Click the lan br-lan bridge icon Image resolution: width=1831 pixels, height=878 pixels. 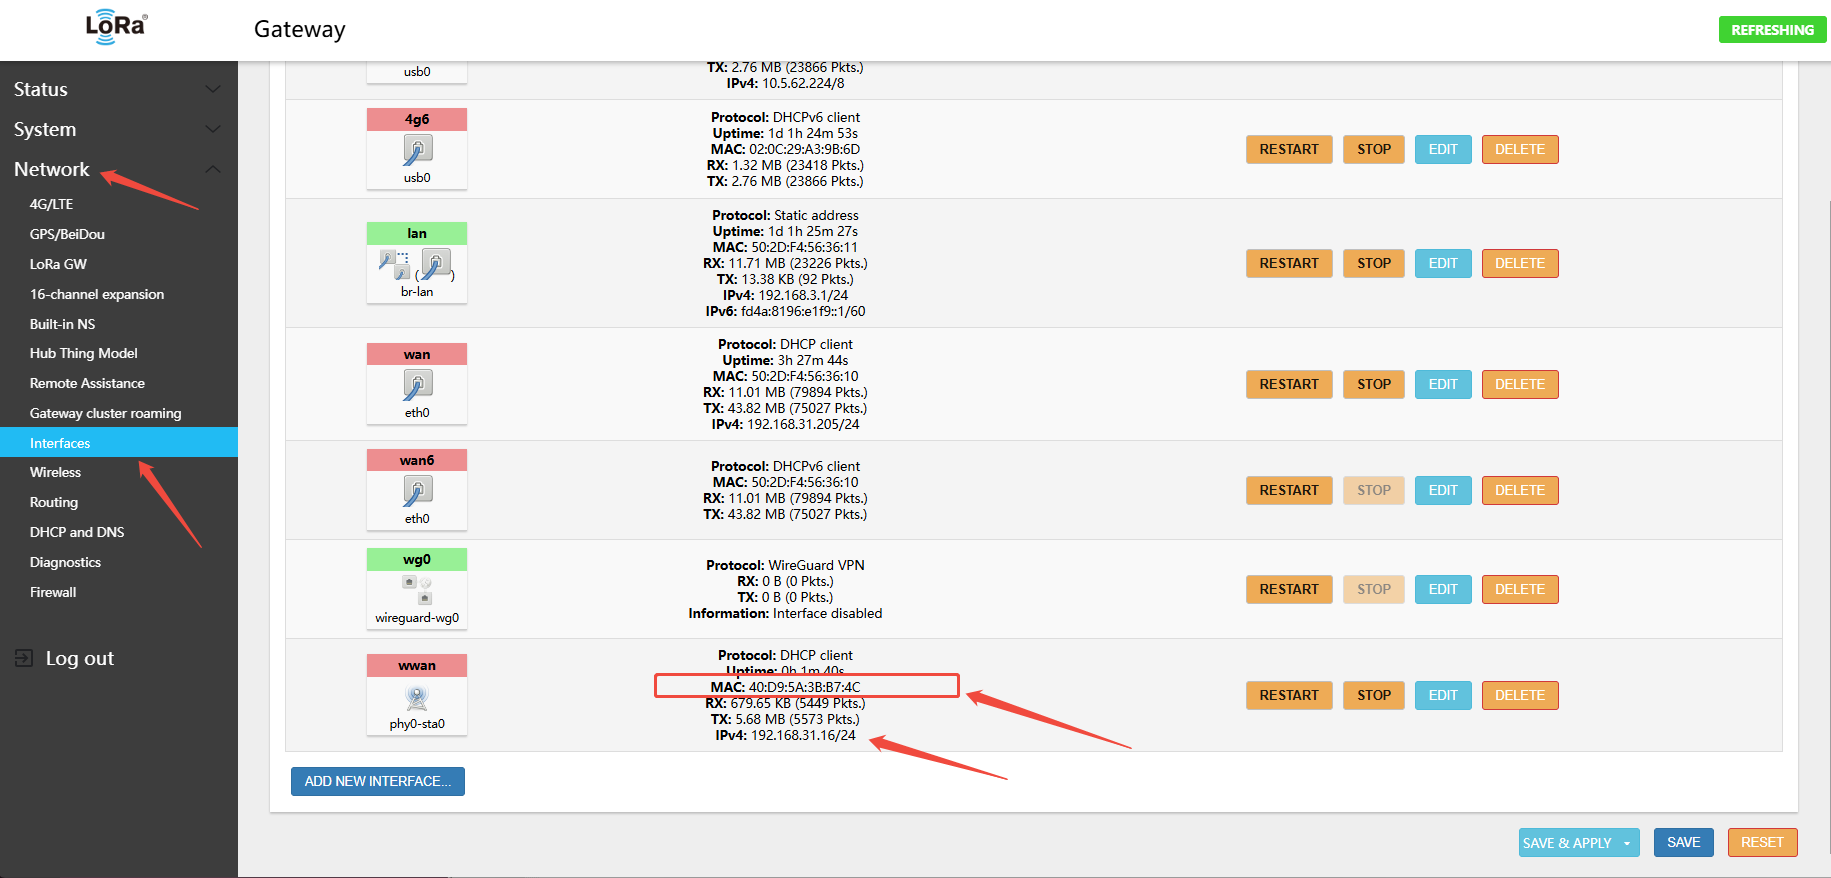tap(417, 265)
